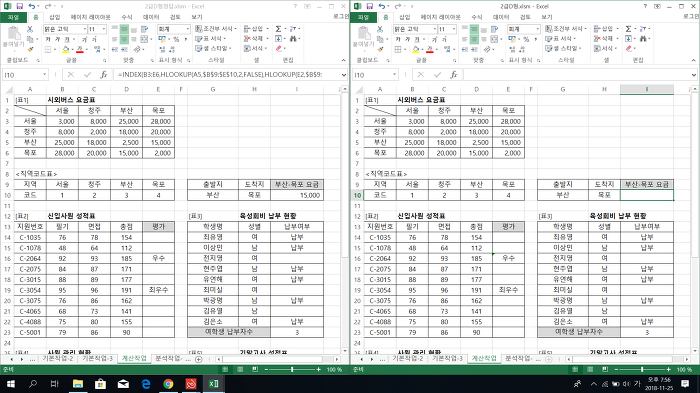The width and height of the screenshot is (700, 393).
Task: Paste via 붙여넣기 in right 2급D형 window
Action: [x=363, y=37]
